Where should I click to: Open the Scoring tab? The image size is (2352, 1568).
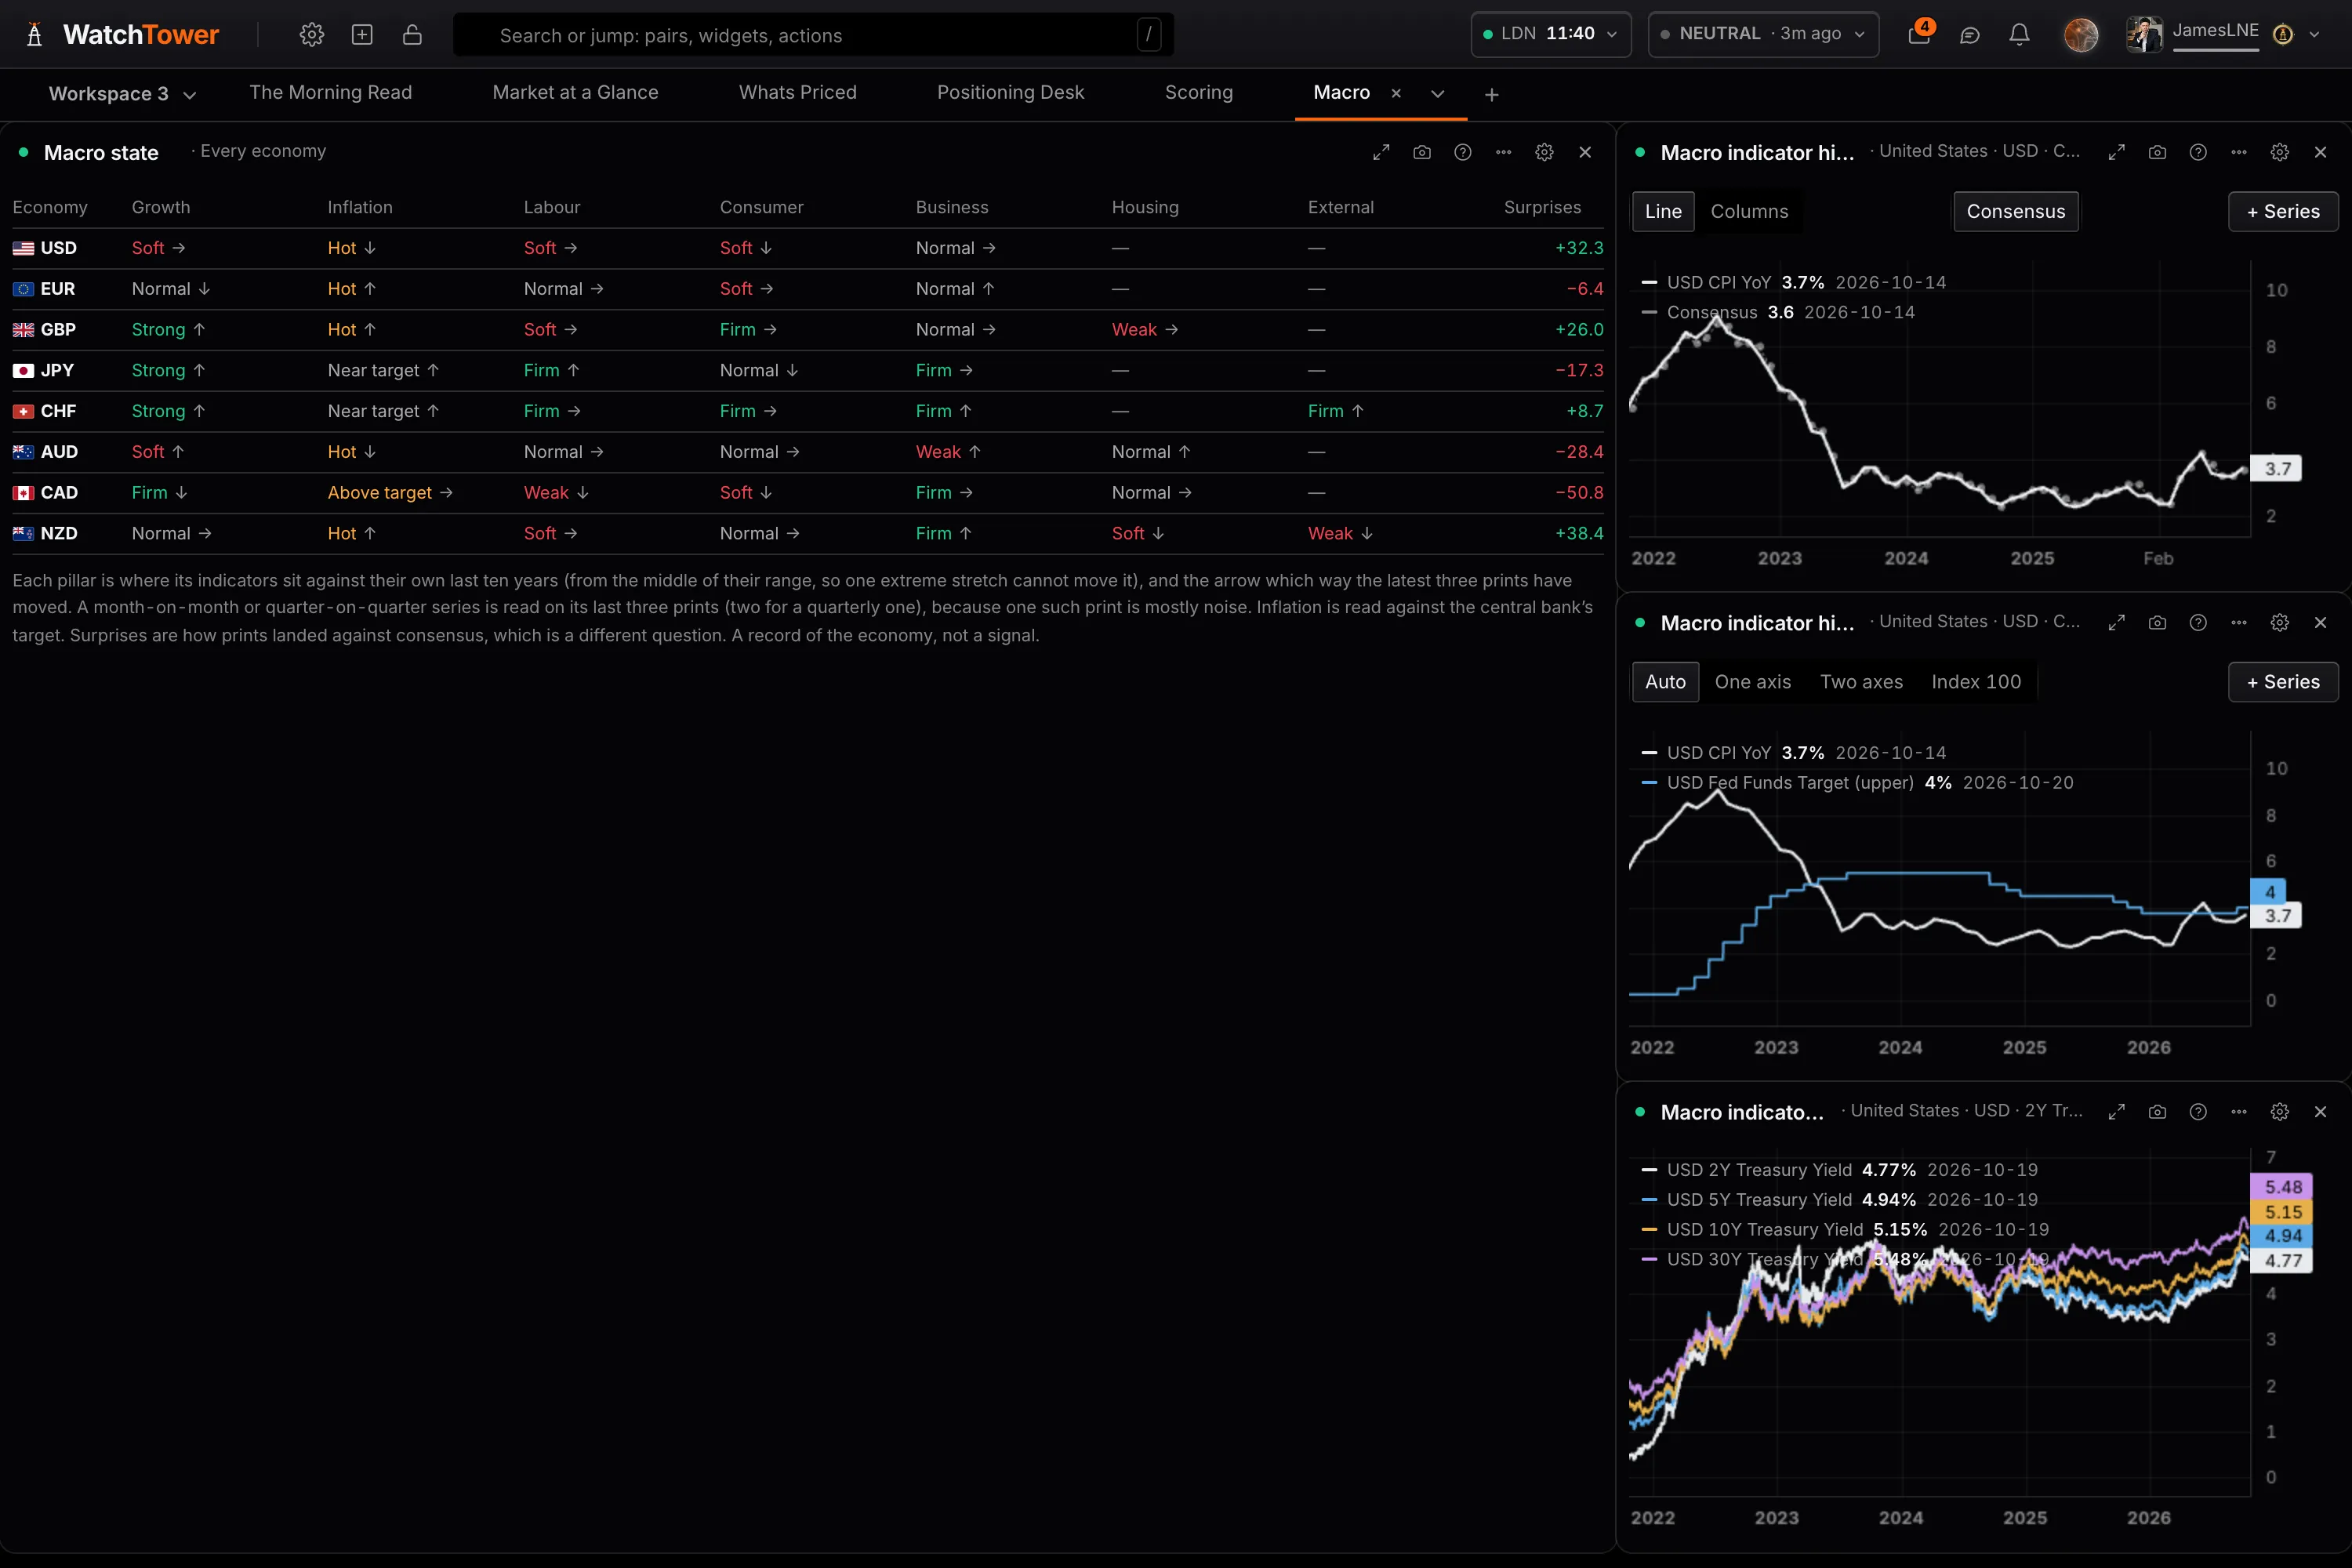click(x=1198, y=92)
